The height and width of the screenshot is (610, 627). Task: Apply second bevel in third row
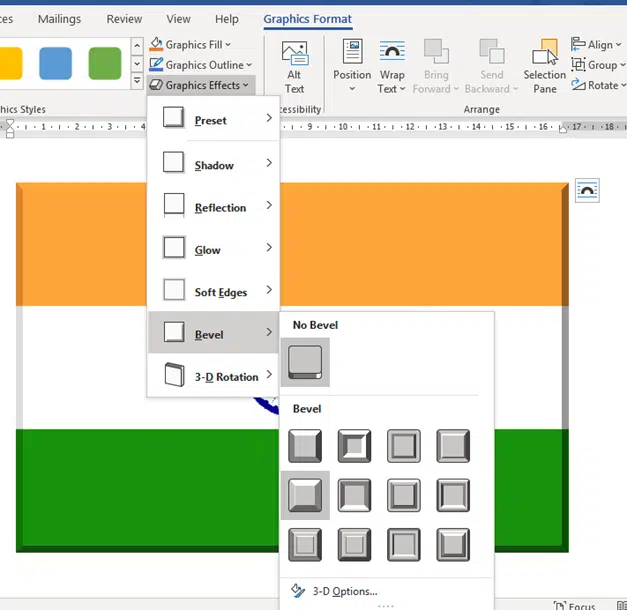[x=354, y=545]
